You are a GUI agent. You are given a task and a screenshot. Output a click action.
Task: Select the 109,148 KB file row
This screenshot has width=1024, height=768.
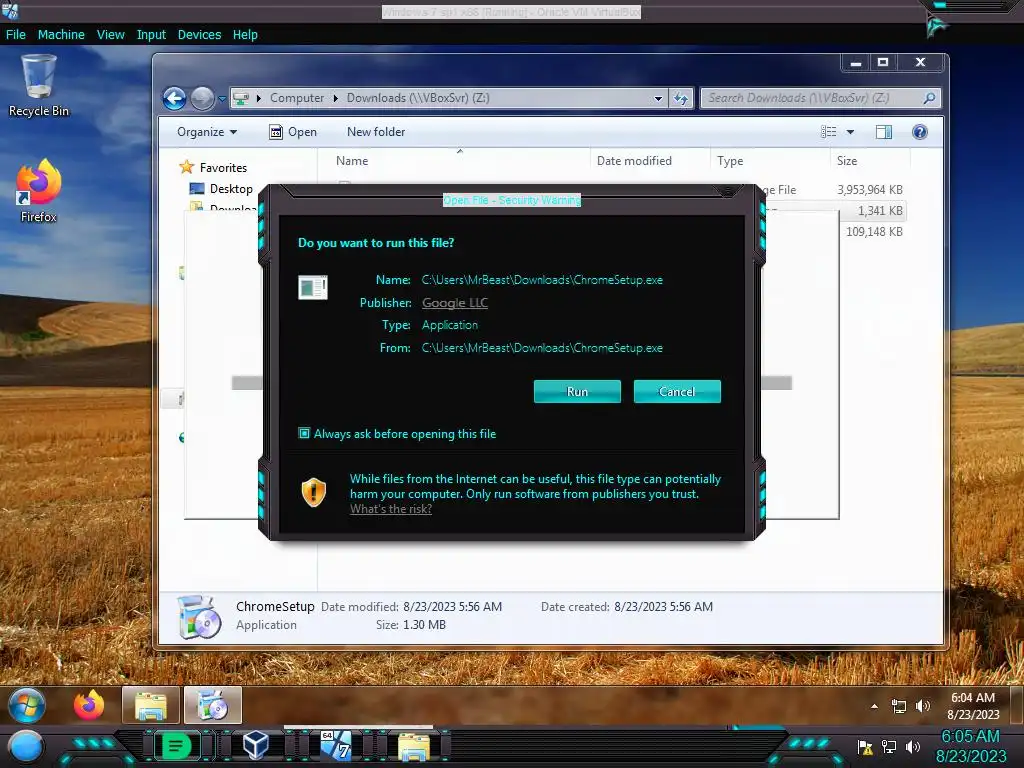(x=874, y=232)
